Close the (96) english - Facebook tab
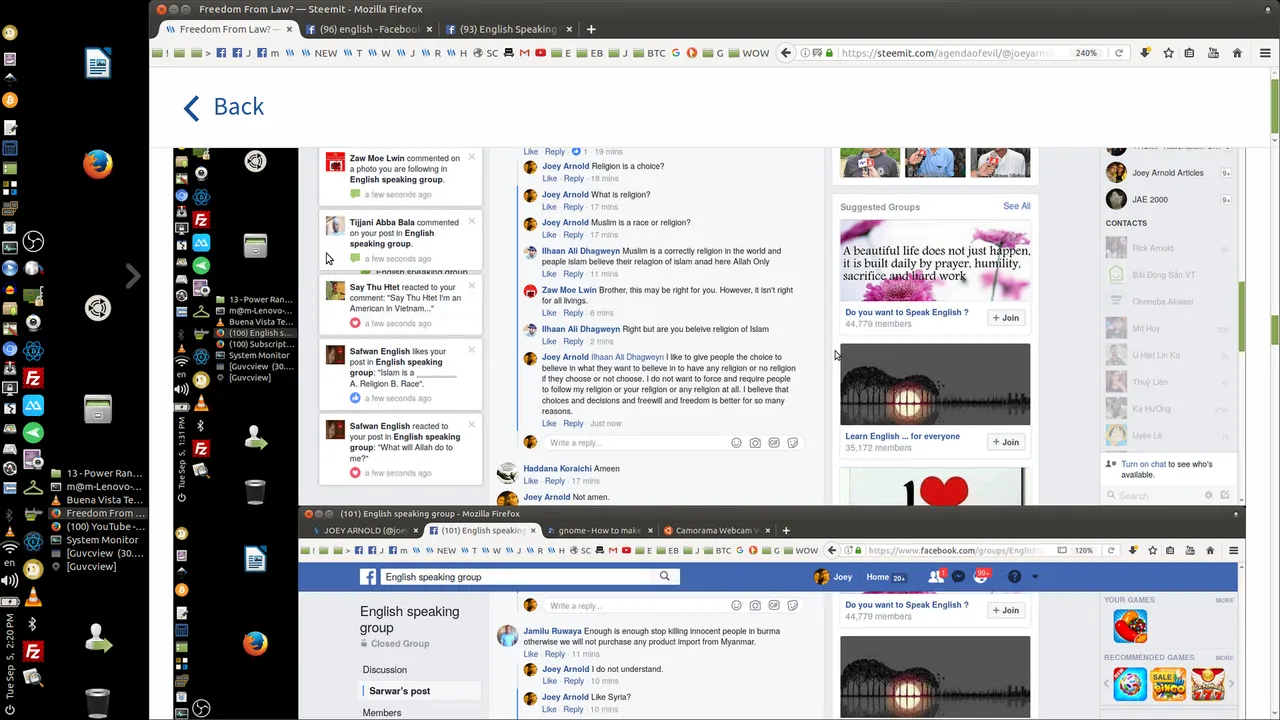1280x720 pixels. (x=430, y=29)
